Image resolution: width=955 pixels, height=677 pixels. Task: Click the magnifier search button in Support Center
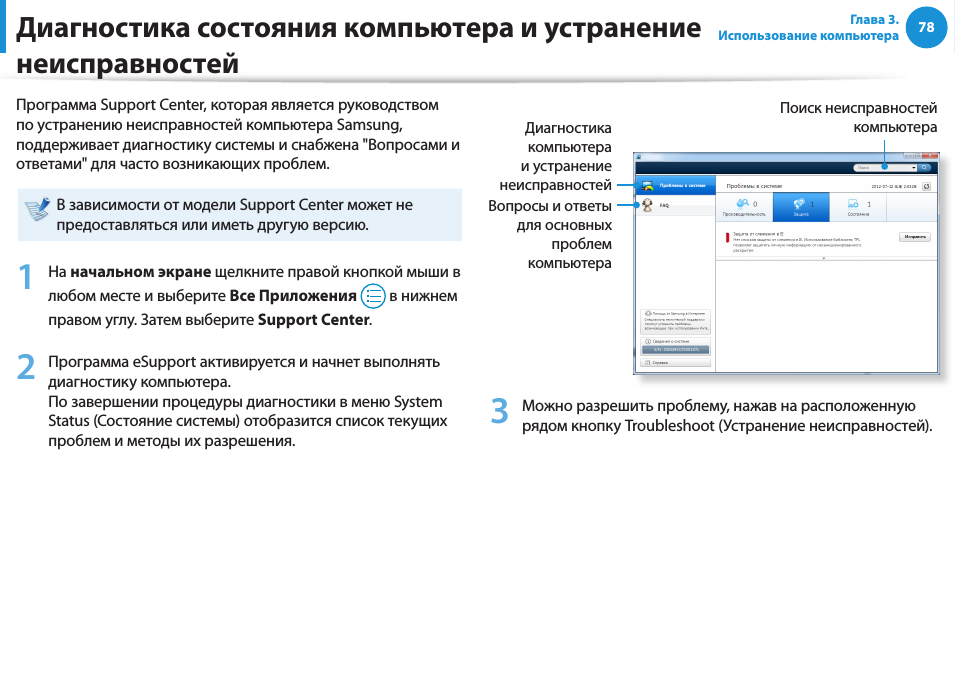tap(925, 167)
